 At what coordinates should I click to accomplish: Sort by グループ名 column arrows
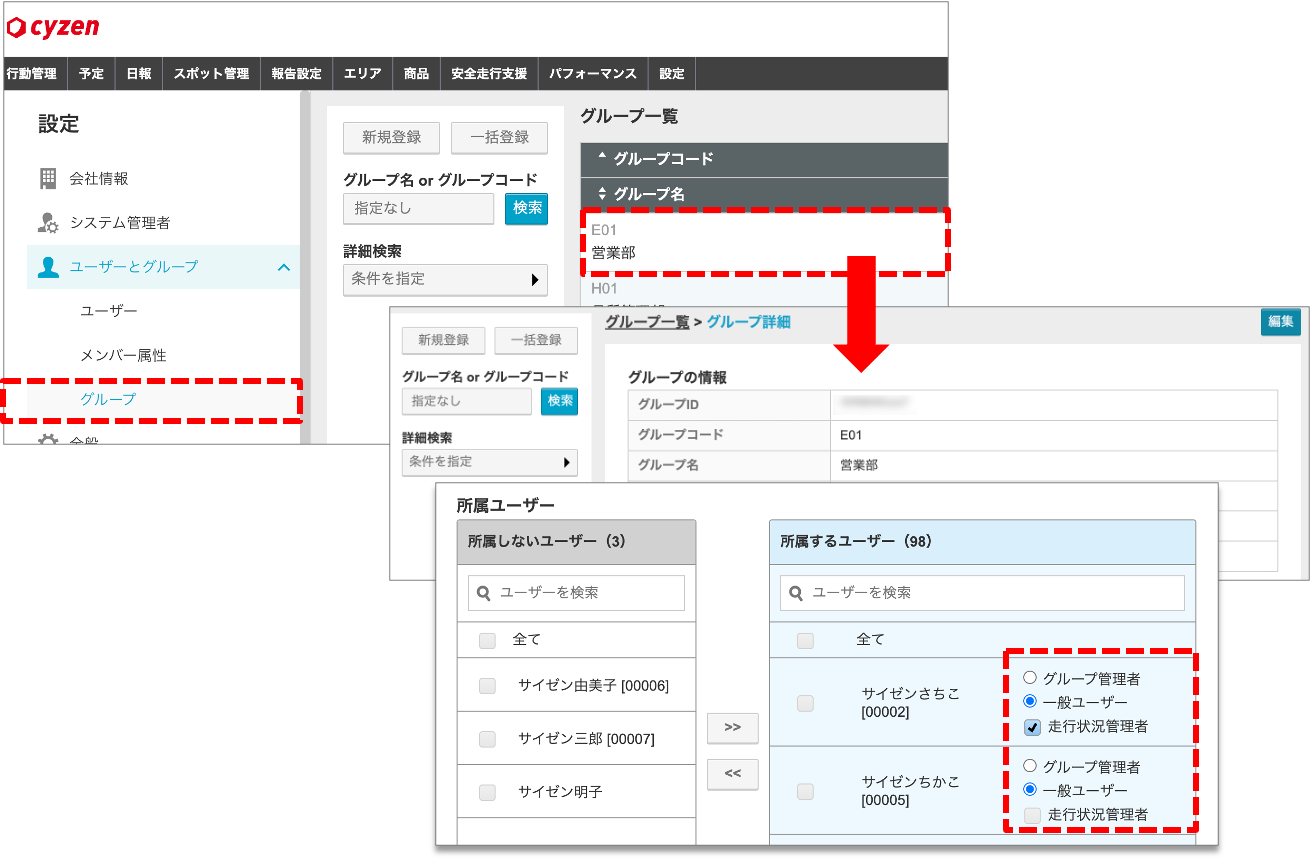pyautogui.click(x=602, y=194)
